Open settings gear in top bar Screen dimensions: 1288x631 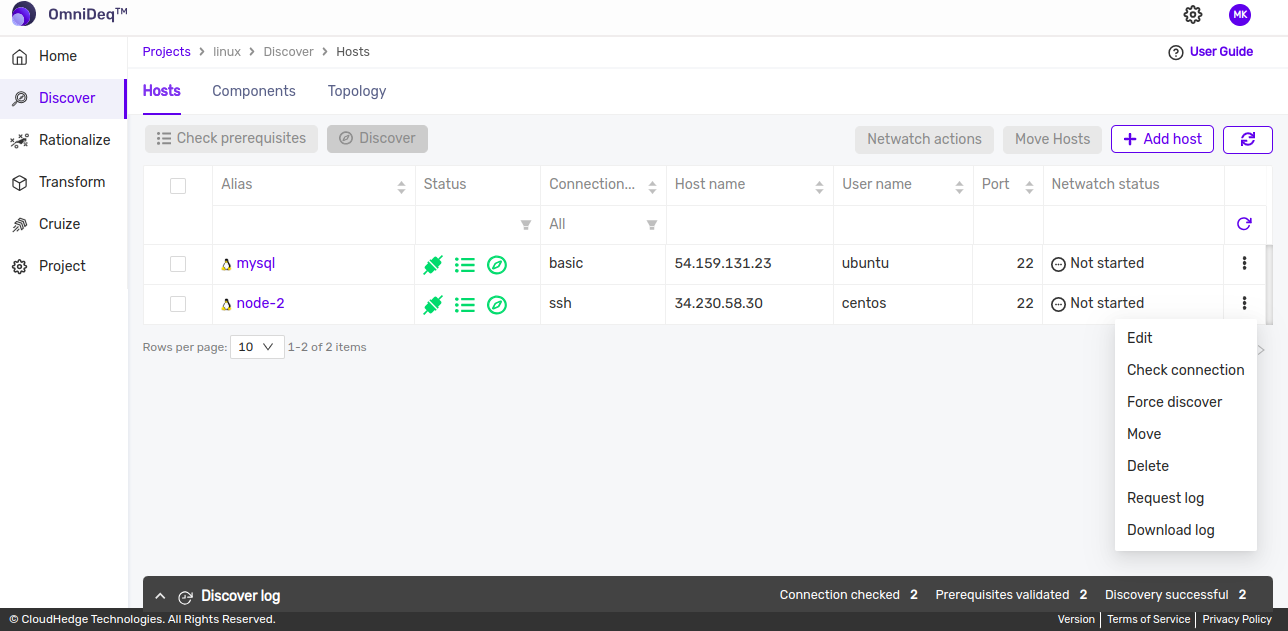1193,15
